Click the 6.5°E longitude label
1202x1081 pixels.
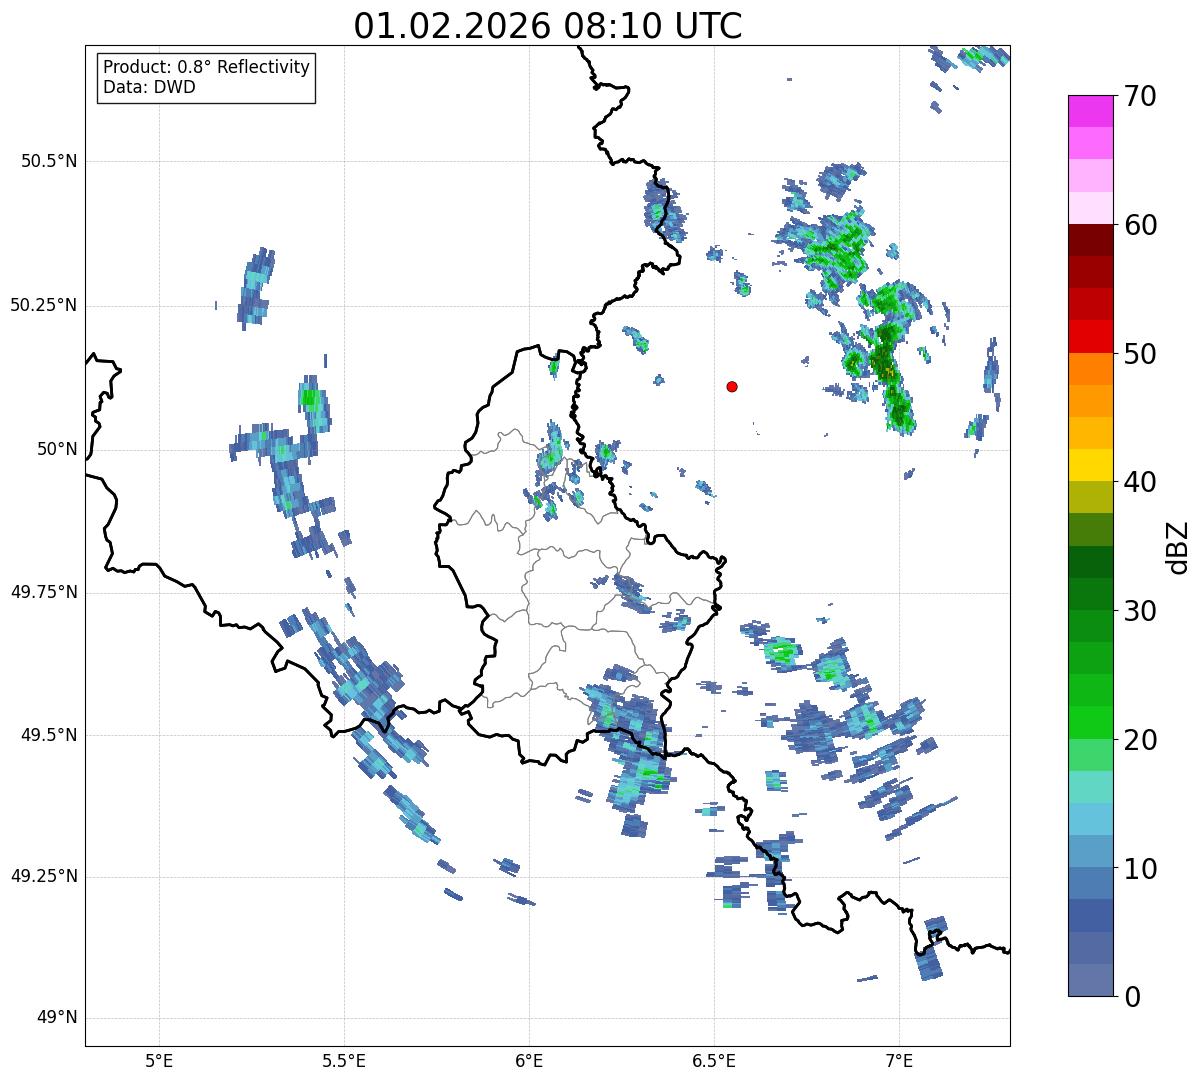[714, 1061]
